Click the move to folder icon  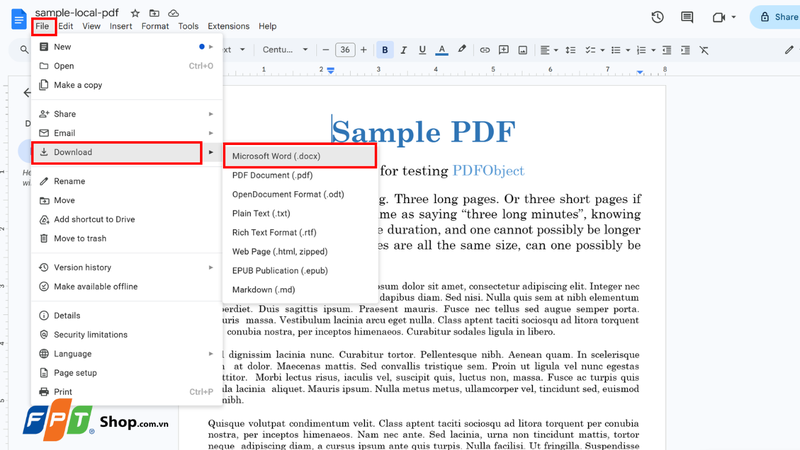point(154,13)
